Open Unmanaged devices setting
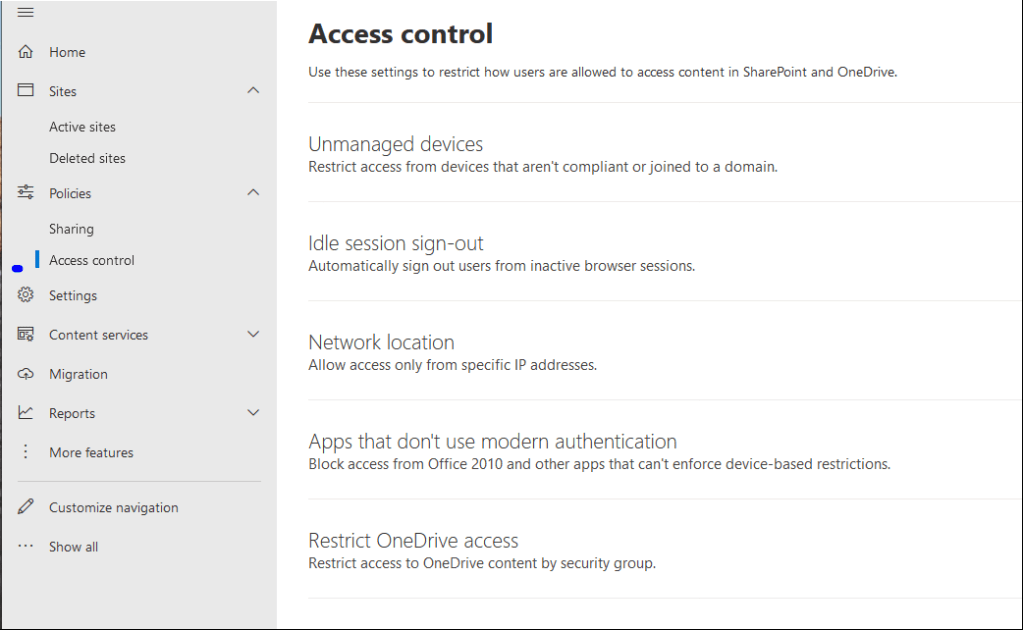This screenshot has height=630, width=1023. click(395, 145)
